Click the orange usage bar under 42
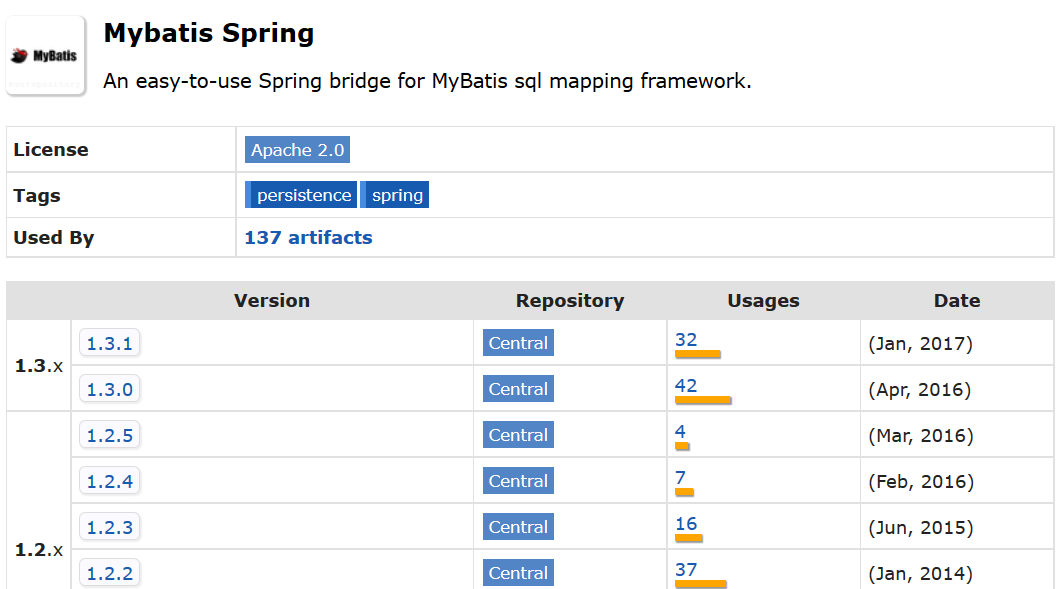Image resolution: width=1064 pixels, height=589 pixels. point(703,400)
